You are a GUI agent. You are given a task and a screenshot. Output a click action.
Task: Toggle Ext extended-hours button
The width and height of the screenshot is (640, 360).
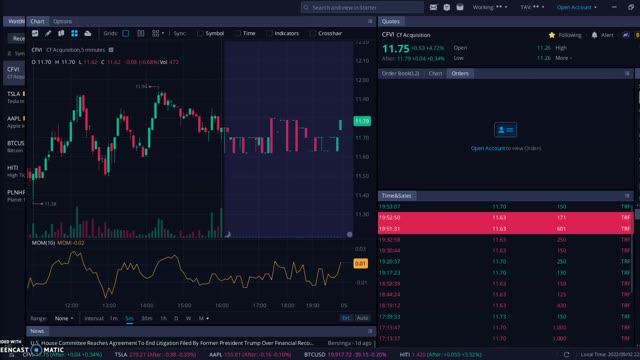pyautogui.click(x=346, y=318)
